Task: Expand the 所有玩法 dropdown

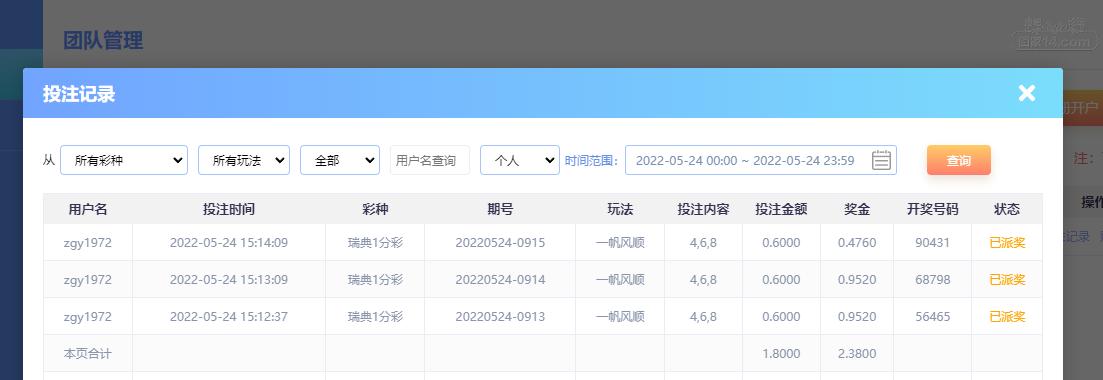Action: [243, 160]
